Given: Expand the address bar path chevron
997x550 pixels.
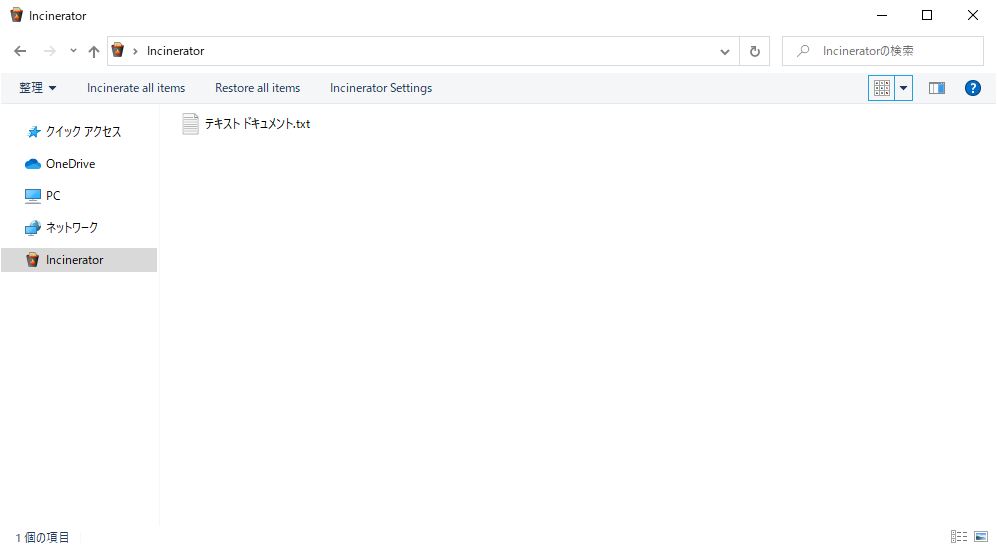Looking at the screenshot, I should 135,52.
